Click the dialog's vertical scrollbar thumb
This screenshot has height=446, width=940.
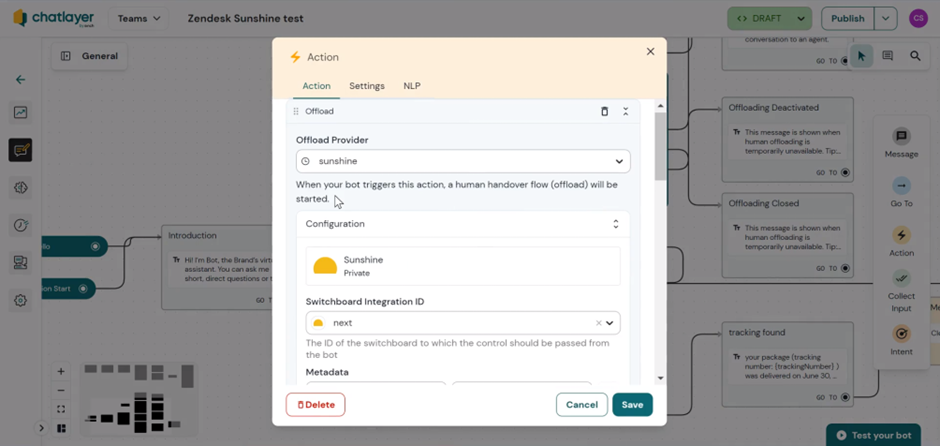pos(660,146)
